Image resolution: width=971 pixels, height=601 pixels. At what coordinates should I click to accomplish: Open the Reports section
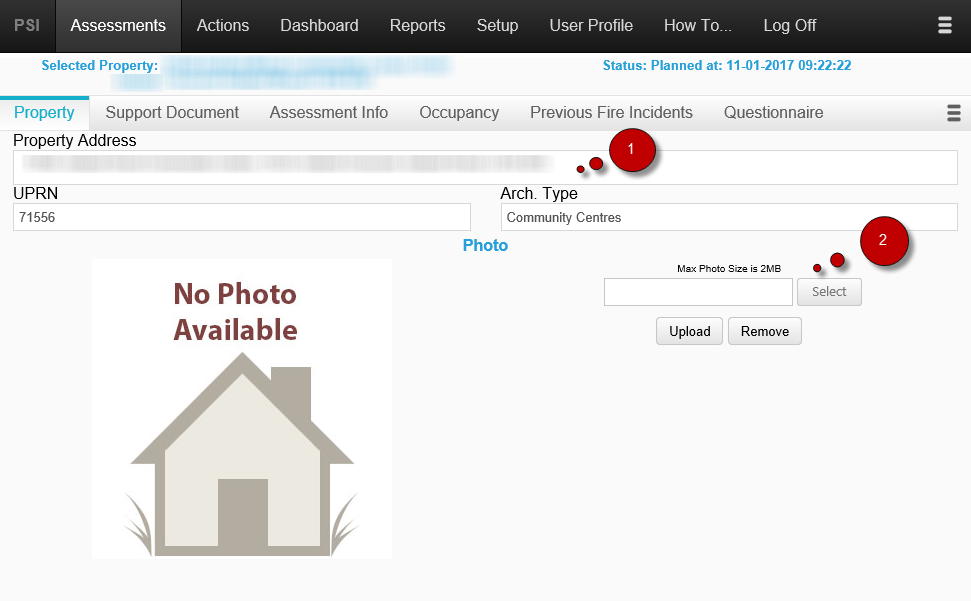pyautogui.click(x=417, y=25)
